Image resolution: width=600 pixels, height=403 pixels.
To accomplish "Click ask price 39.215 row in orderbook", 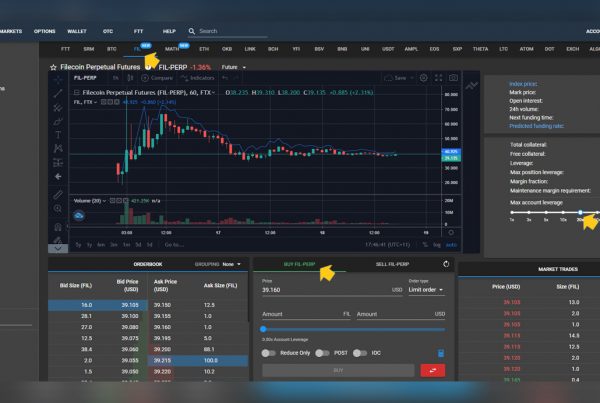I will pos(198,361).
